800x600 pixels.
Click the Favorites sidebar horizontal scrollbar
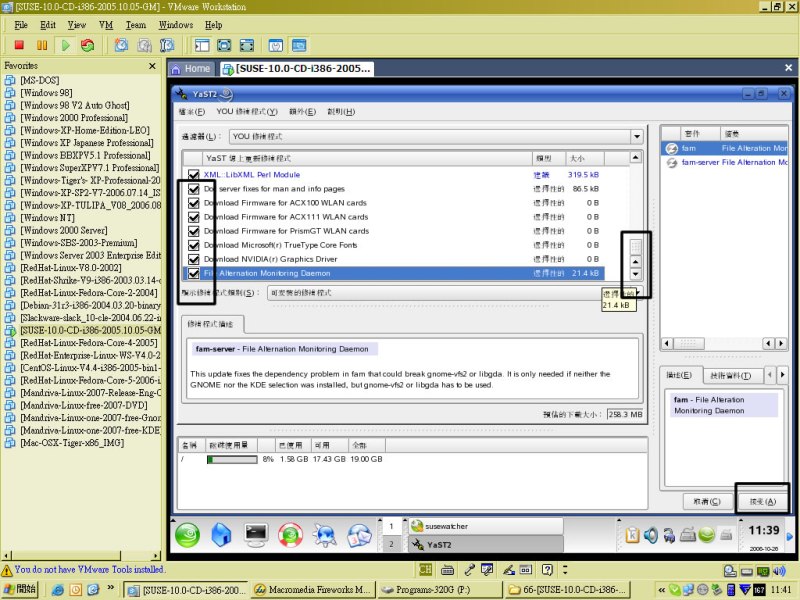point(81,555)
